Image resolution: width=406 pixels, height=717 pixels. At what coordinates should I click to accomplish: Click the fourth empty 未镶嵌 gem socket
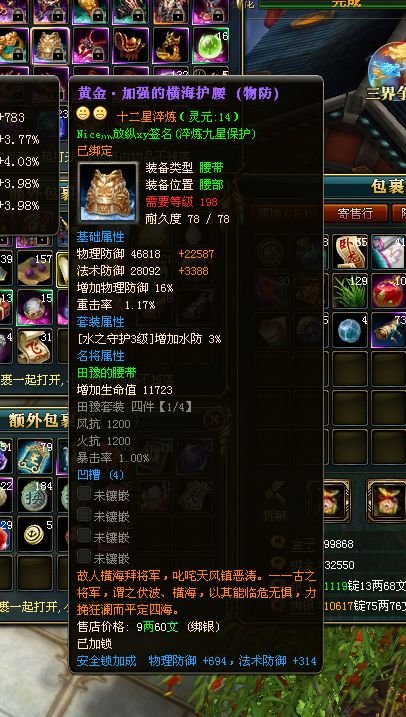coord(84,556)
